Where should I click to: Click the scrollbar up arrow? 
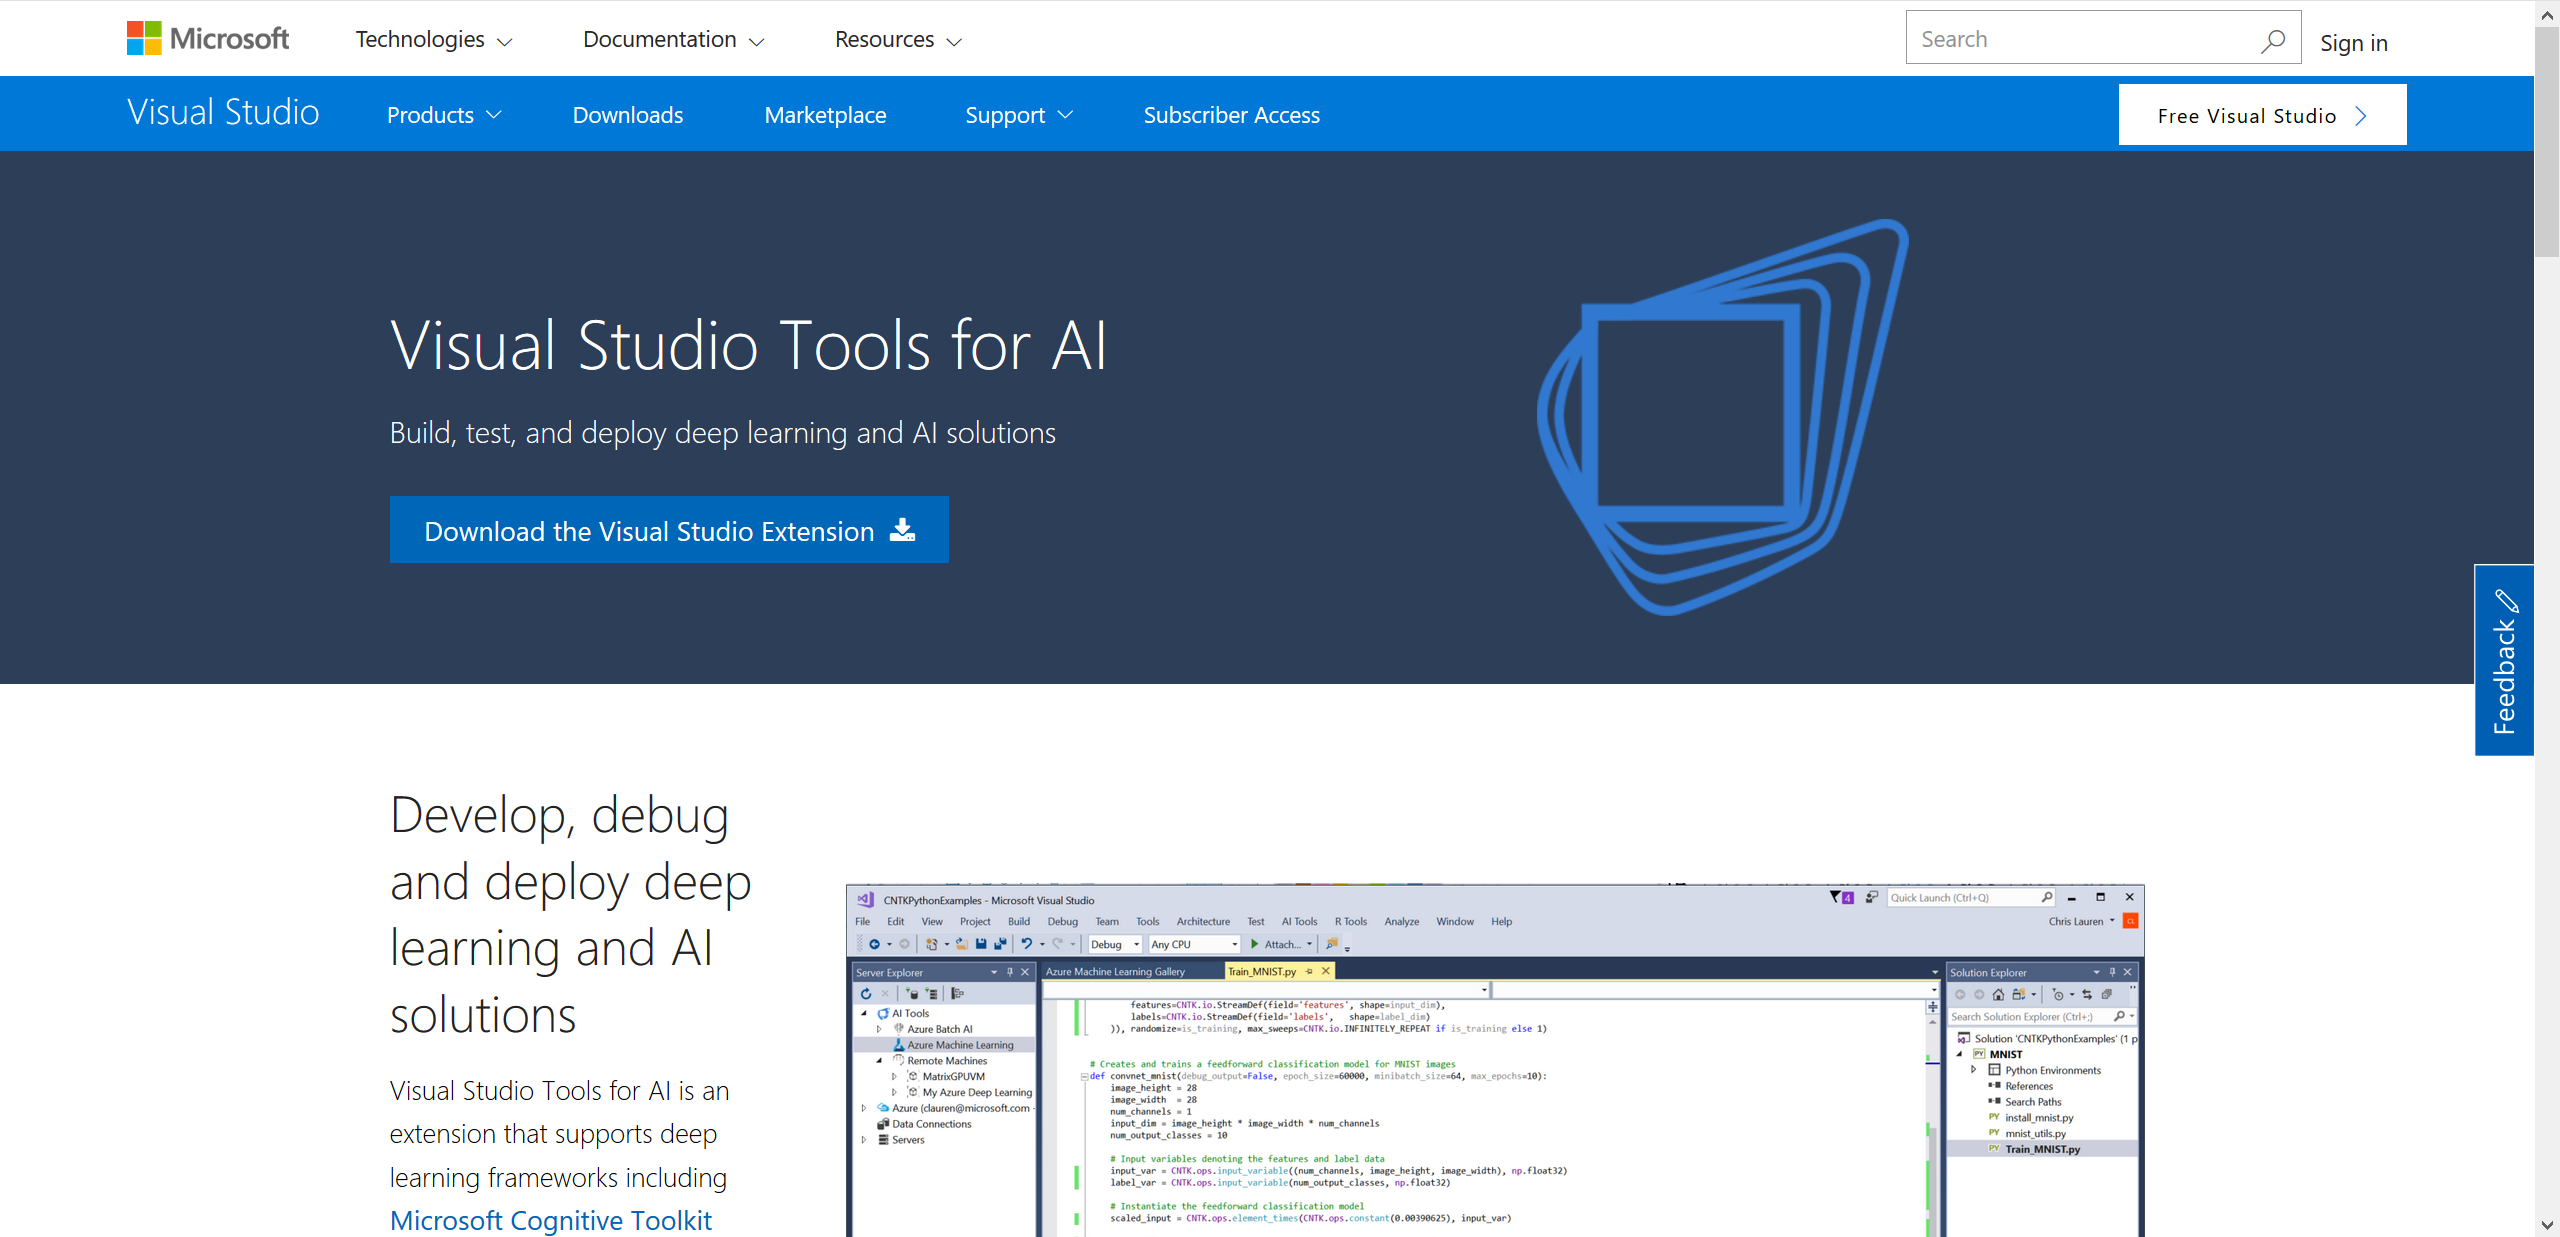(x=2547, y=14)
